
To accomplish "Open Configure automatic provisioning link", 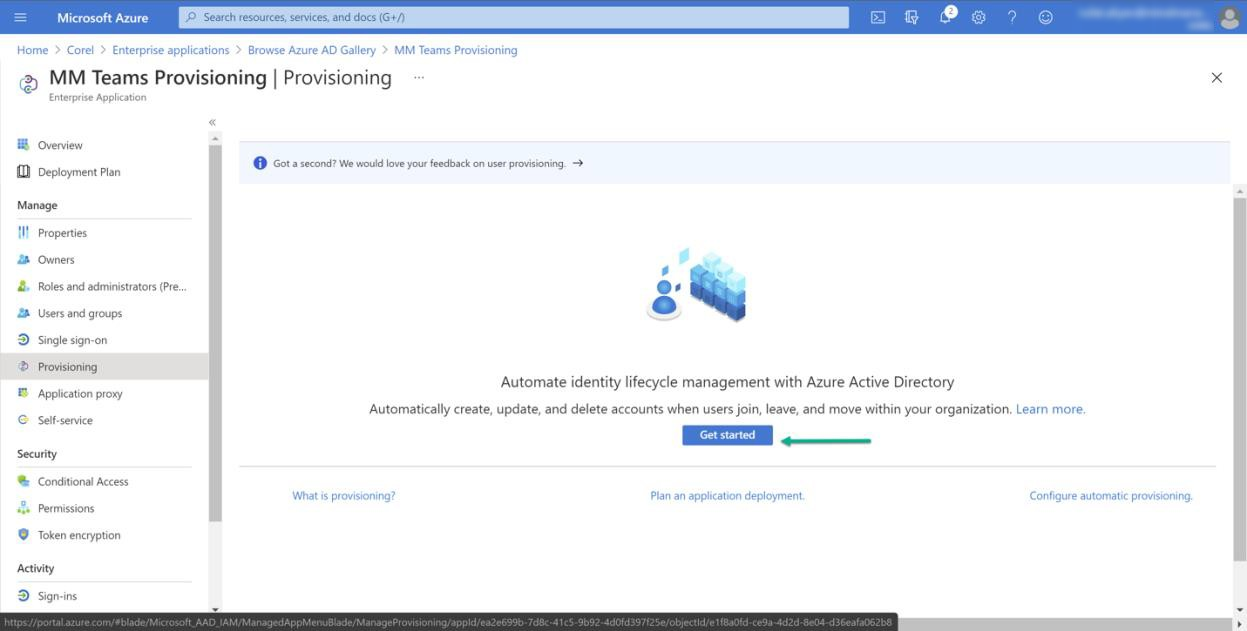I will tap(1111, 495).
